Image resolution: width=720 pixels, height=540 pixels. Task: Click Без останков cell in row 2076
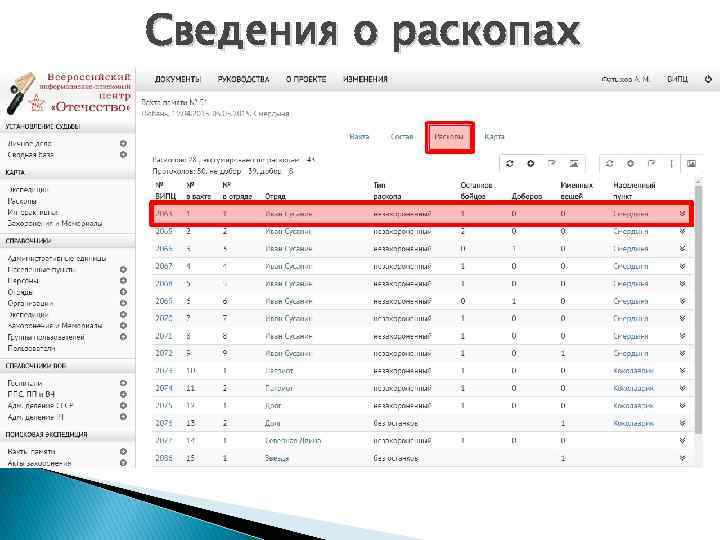[395, 423]
